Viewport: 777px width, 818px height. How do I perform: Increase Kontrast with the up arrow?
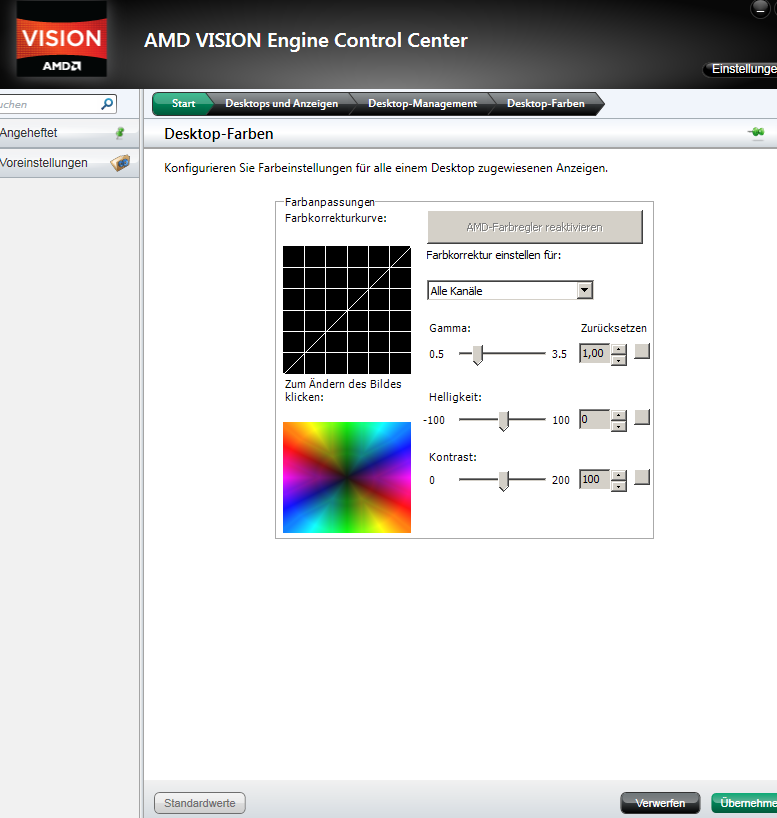point(618,475)
